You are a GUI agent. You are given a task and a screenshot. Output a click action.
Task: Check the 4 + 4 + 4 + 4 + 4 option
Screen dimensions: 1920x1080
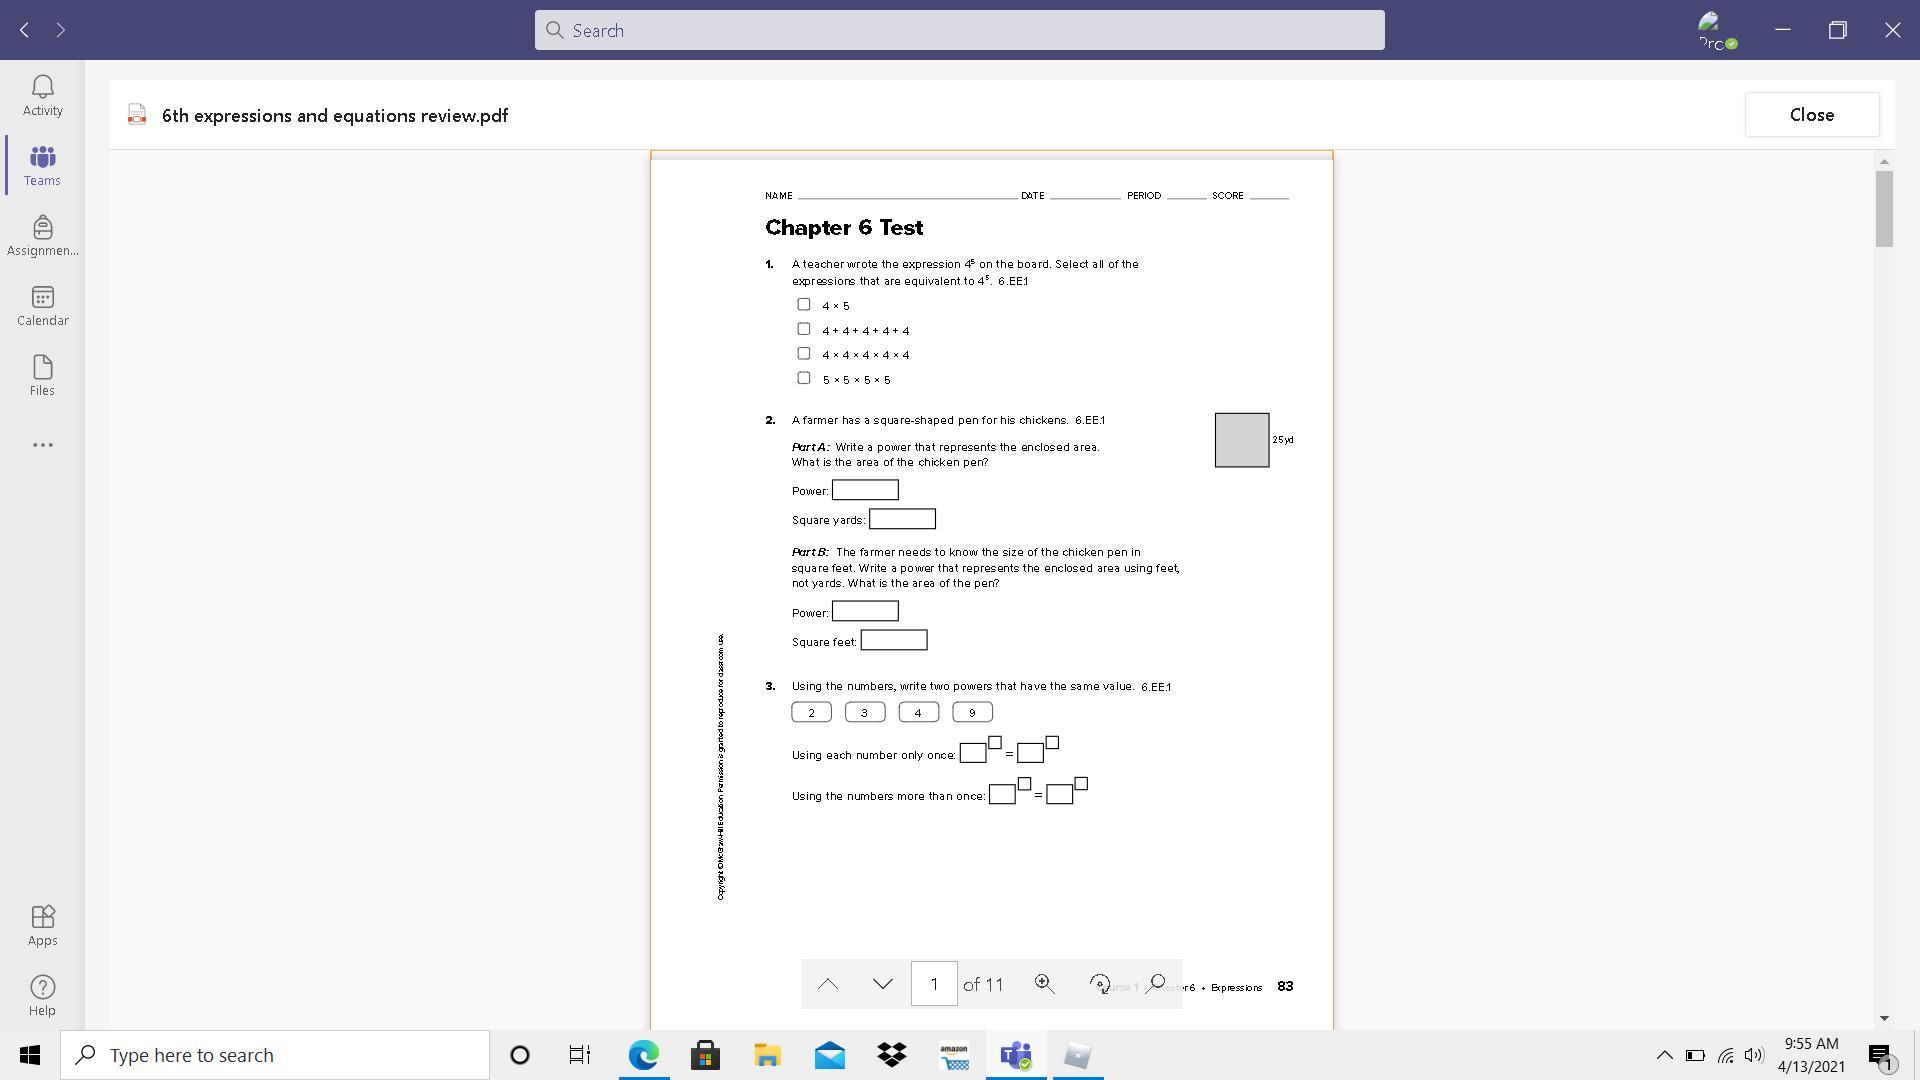[x=803, y=329]
